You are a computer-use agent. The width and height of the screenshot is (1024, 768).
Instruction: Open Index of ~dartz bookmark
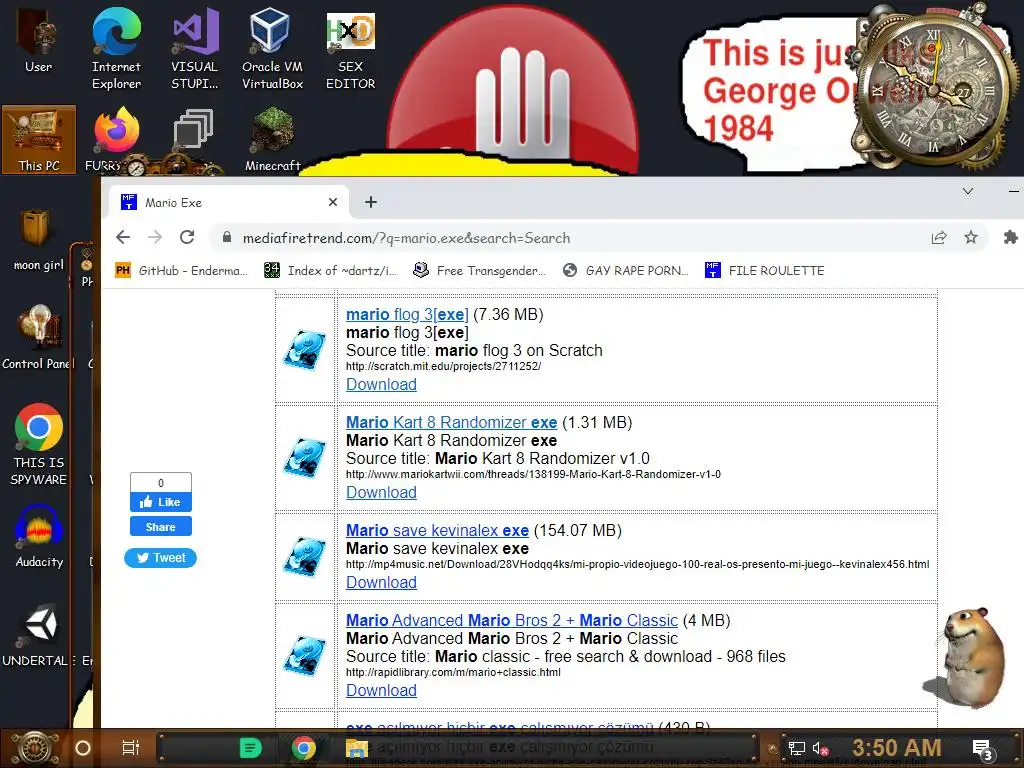[x=330, y=270]
